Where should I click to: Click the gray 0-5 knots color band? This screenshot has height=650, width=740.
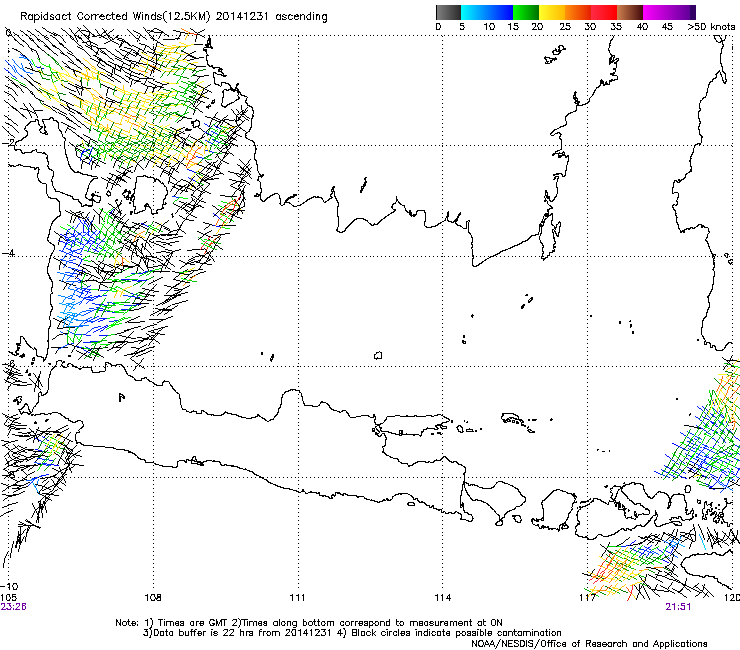point(448,12)
